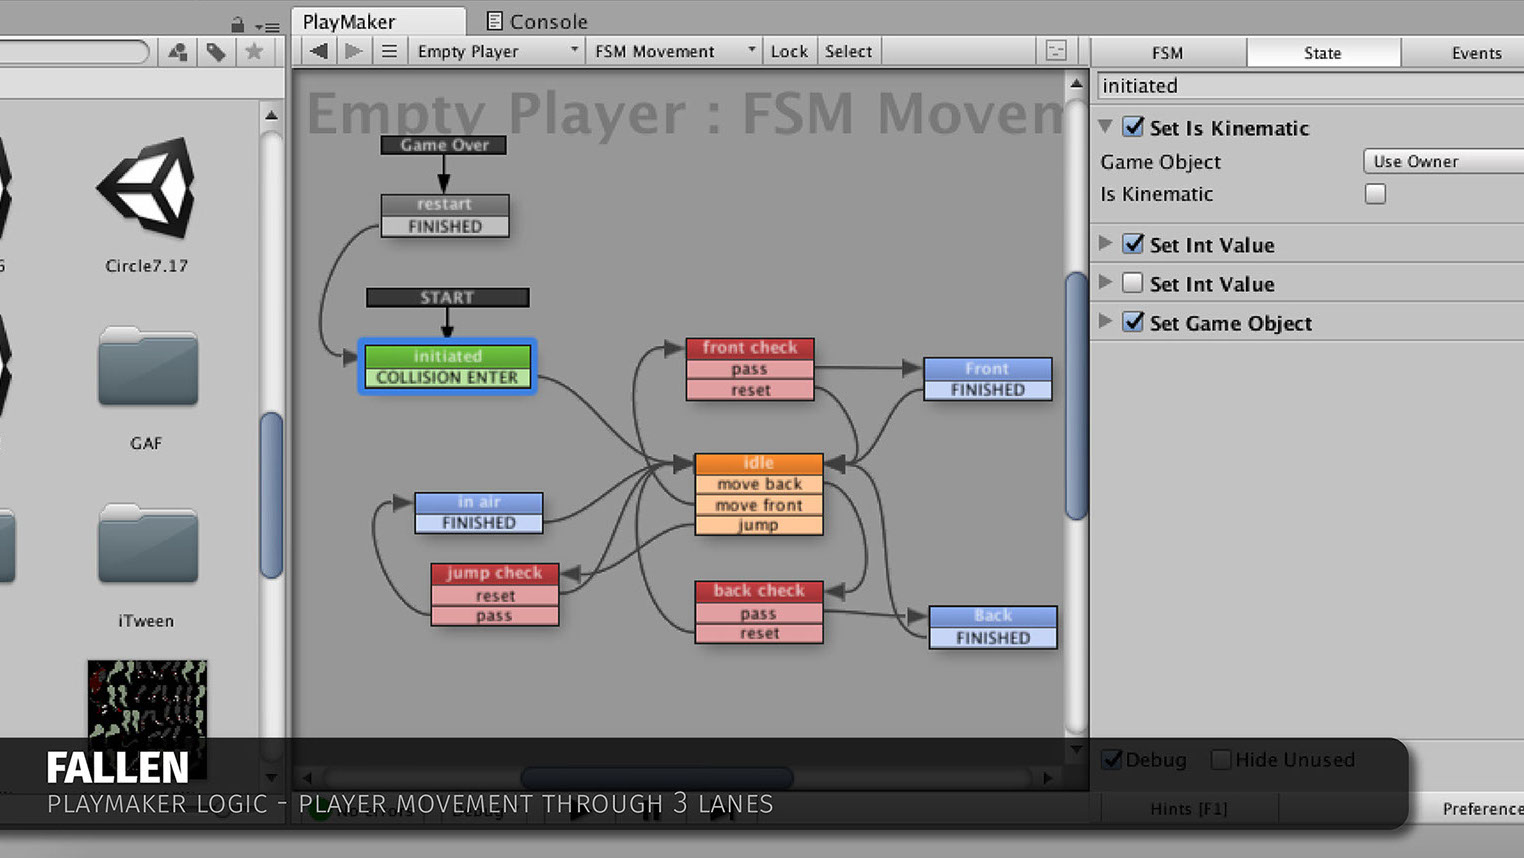Click the favorites star icon
This screenshot has height=858, width=1524.
click(x=254, y=52)
